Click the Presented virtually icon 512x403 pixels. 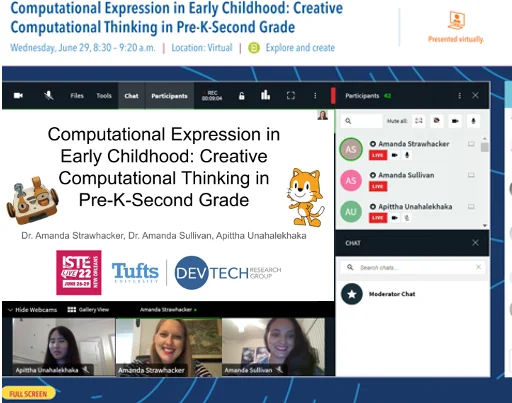point(456,21)
